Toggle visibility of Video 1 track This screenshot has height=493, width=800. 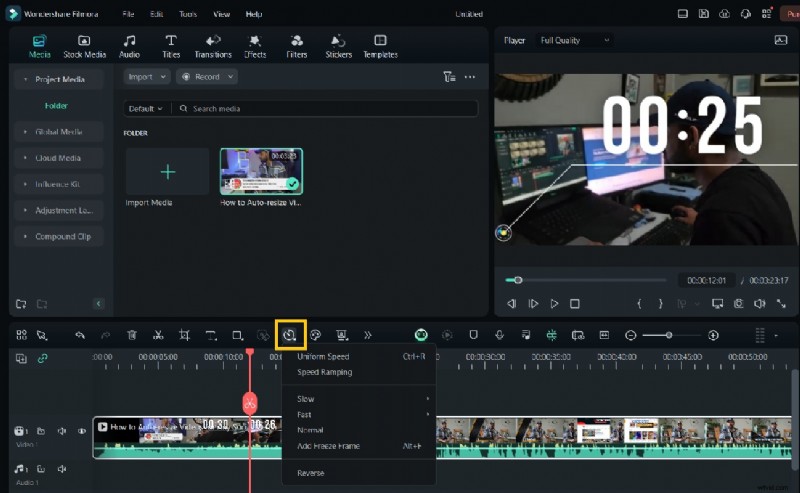point(82,431)
